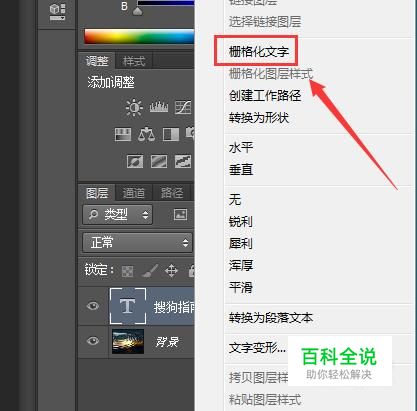Switch to the 图层 tab
Image resolution: width=417 pixels, height=411 pixels.
coord(97,193)
